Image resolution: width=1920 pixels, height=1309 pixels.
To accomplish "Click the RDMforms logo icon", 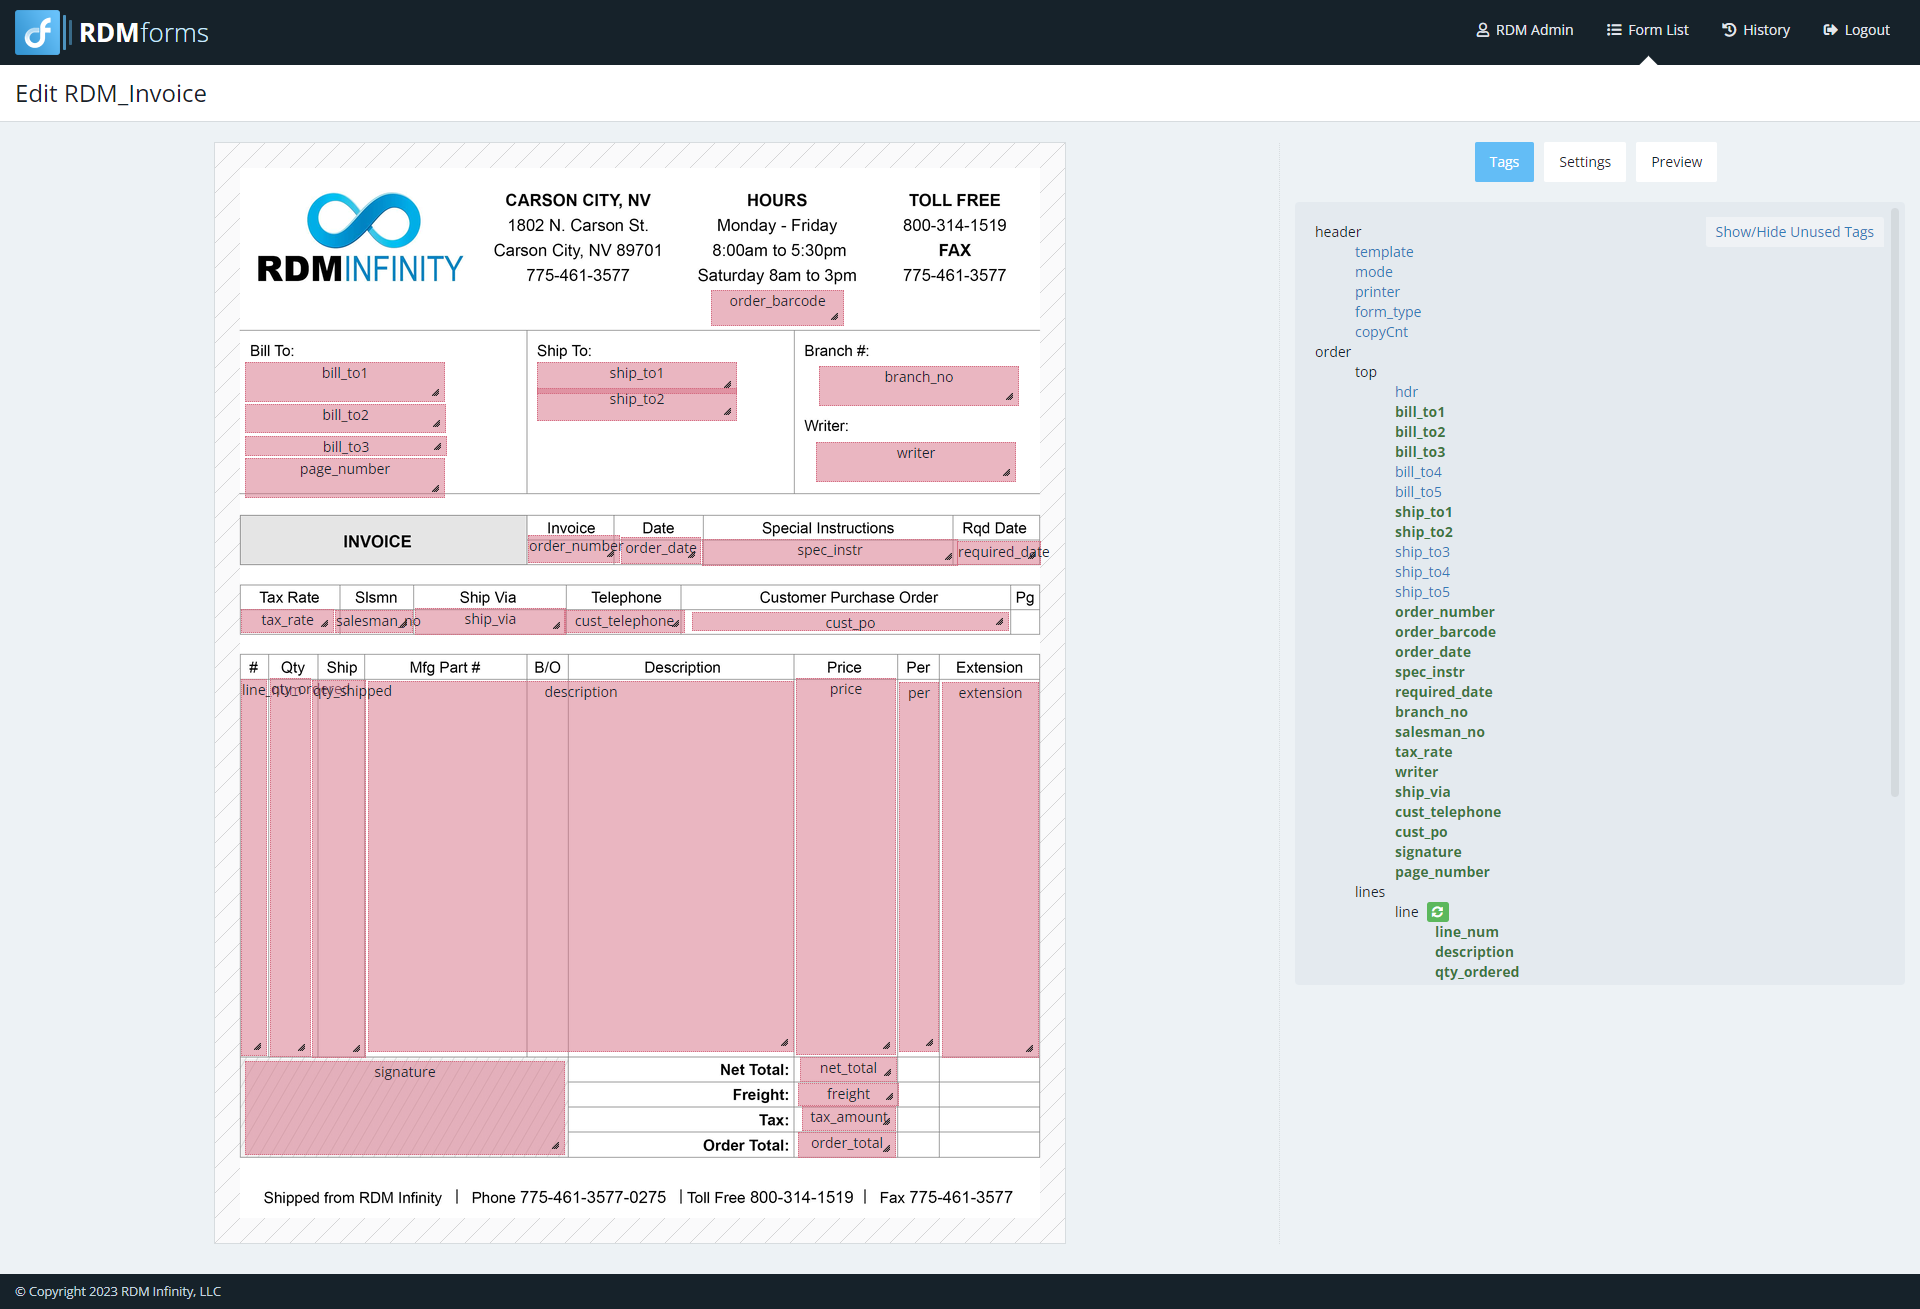I will 38,32.
